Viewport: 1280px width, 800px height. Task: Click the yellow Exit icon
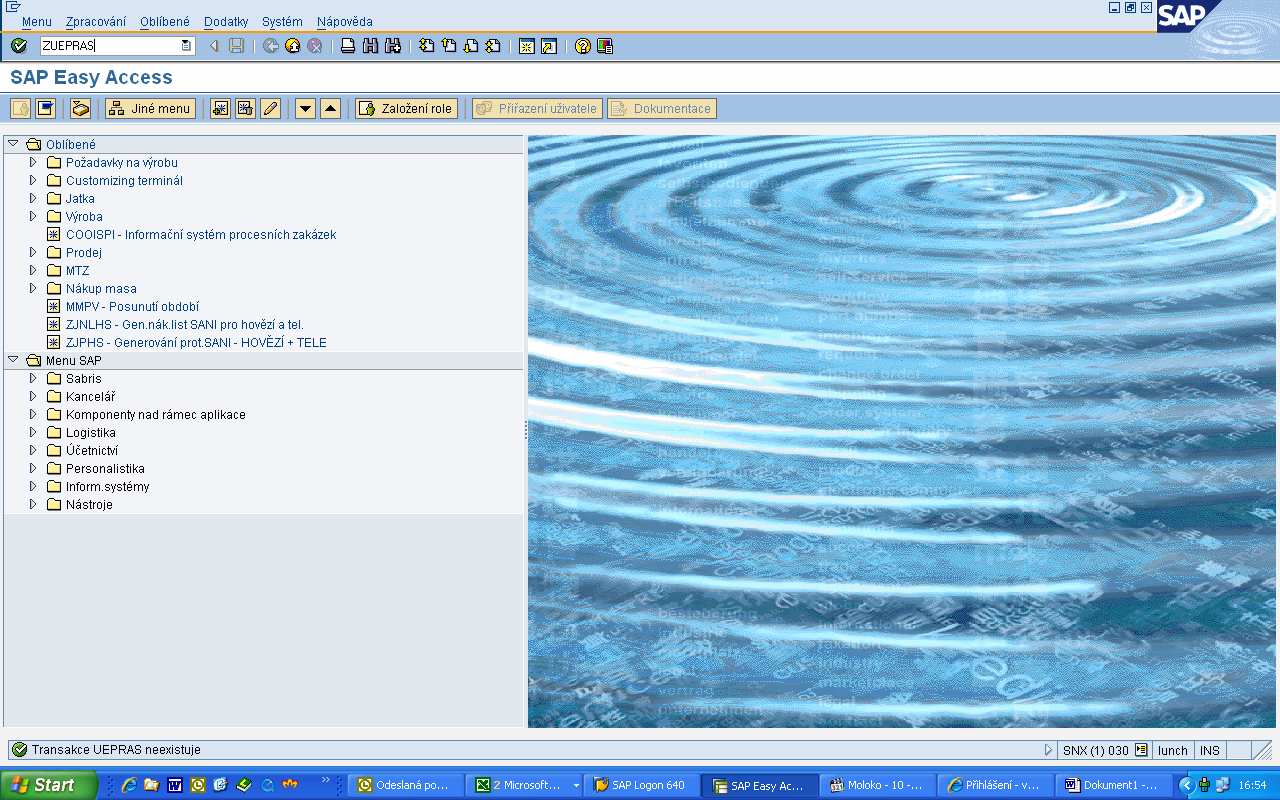coord(293,46)
